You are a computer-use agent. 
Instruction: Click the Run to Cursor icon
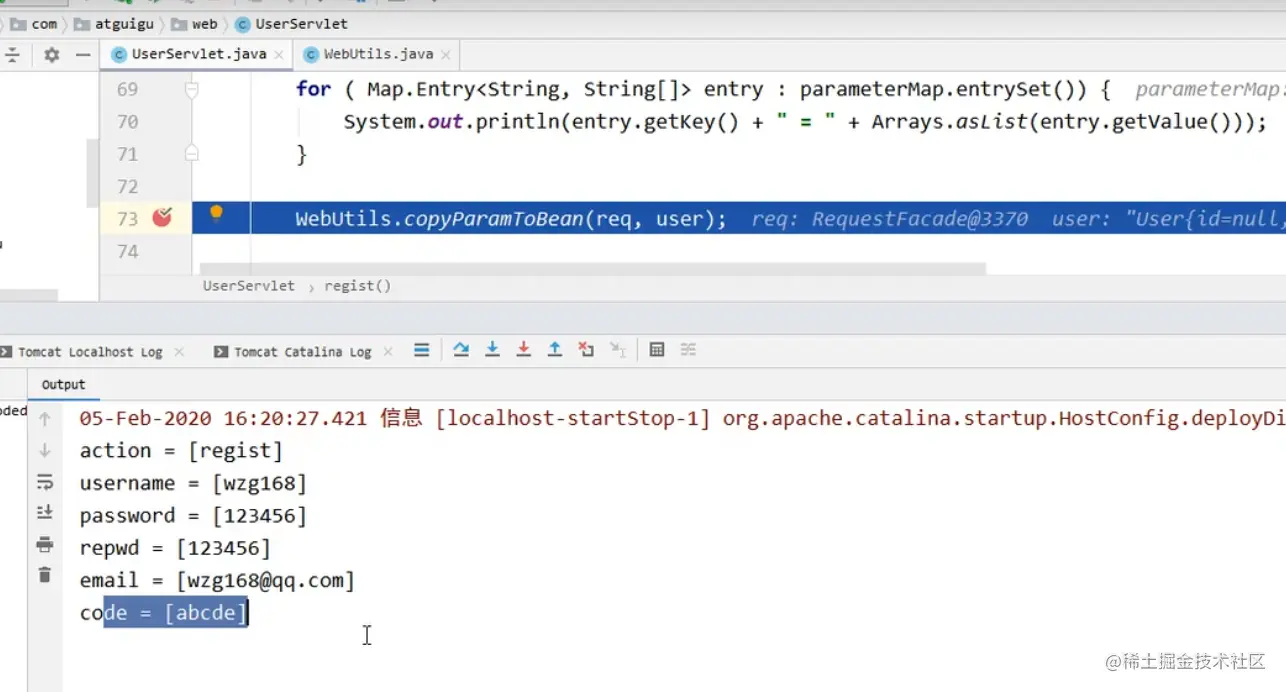618,350
